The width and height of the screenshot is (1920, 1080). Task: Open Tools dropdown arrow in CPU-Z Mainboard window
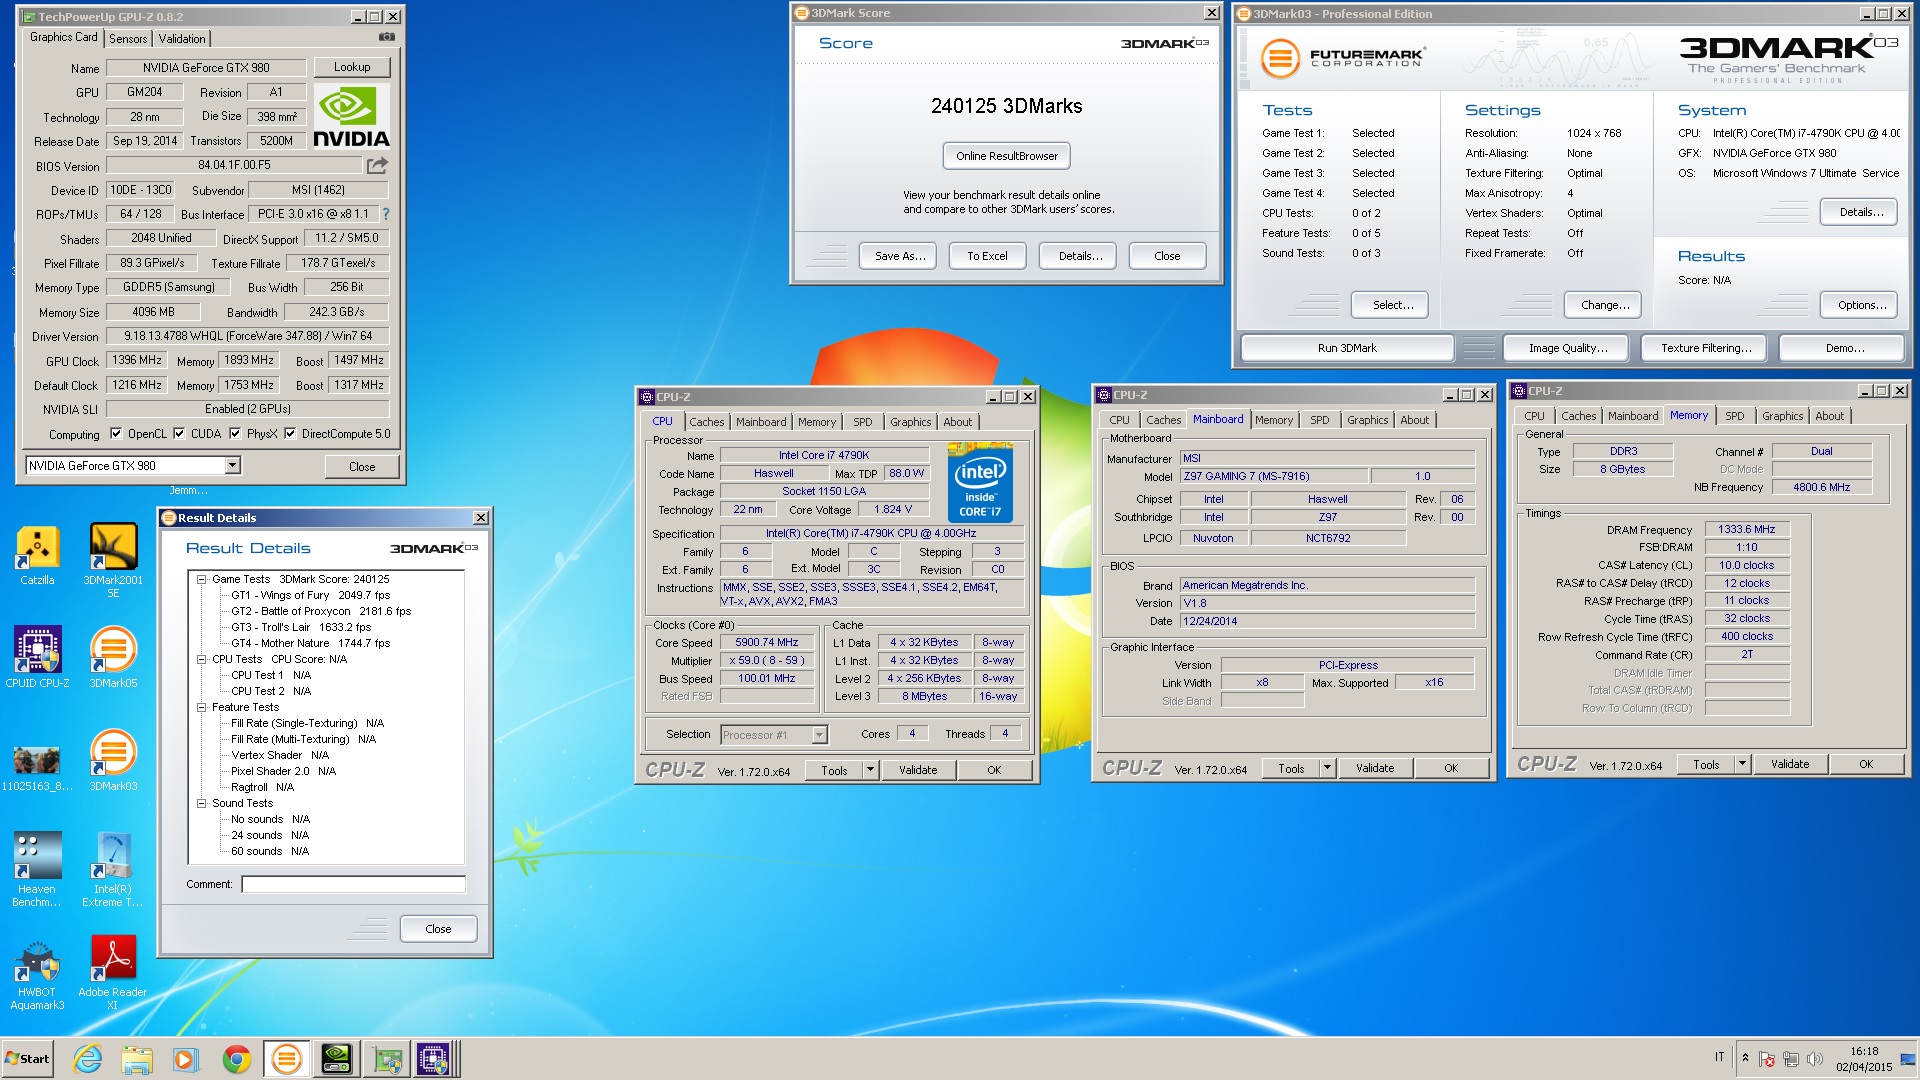coord(1327,768)
